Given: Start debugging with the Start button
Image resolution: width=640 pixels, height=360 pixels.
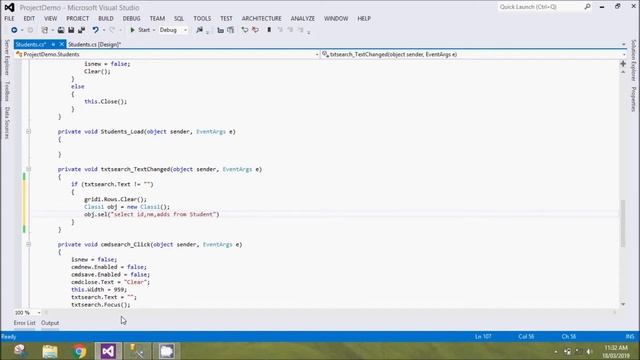Looking at the screenshot, I should pos(140,30).
